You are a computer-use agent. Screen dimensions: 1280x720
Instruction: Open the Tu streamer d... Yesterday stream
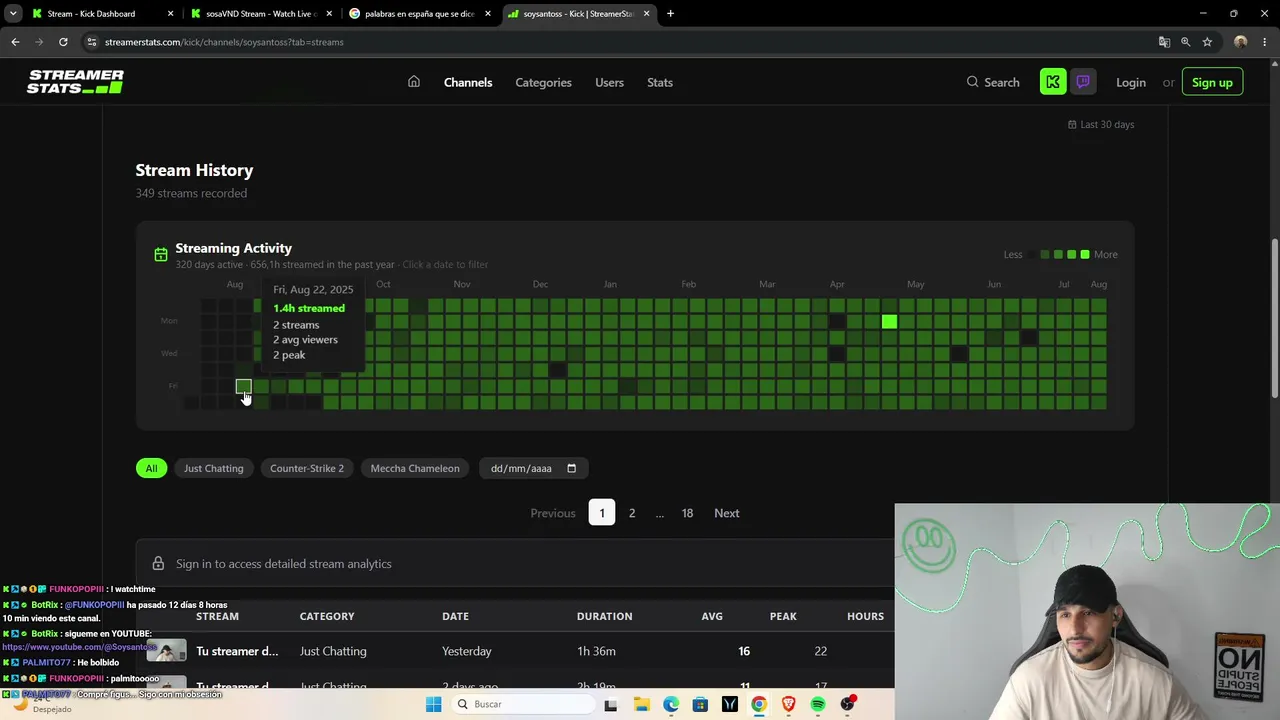pyautogui.click(x=237, y=651)
